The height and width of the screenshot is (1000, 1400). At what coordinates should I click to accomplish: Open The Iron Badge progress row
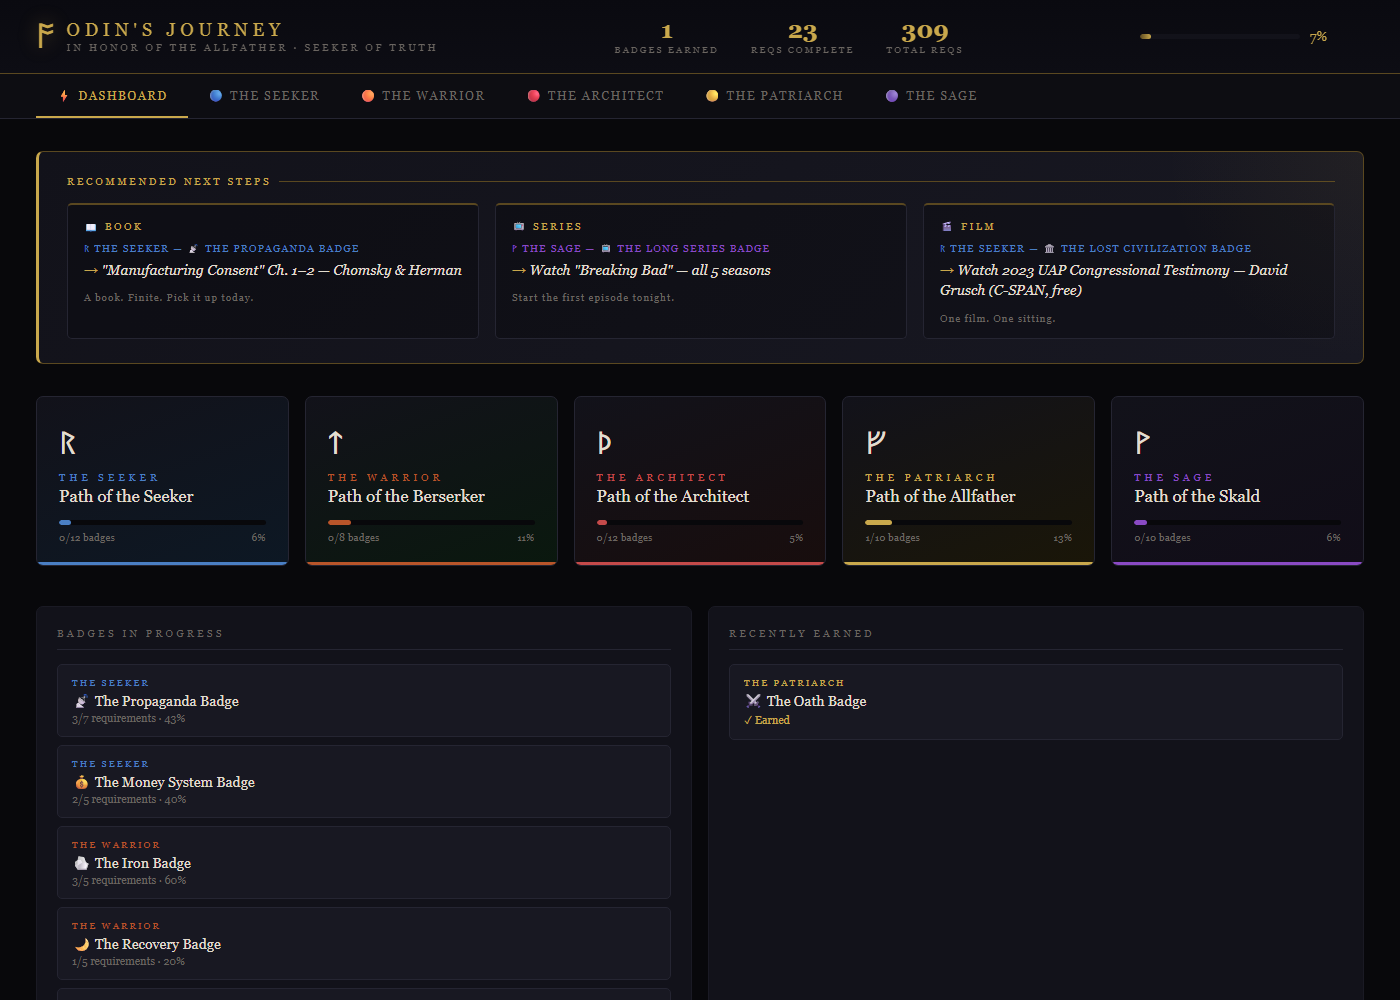point(364,863)
